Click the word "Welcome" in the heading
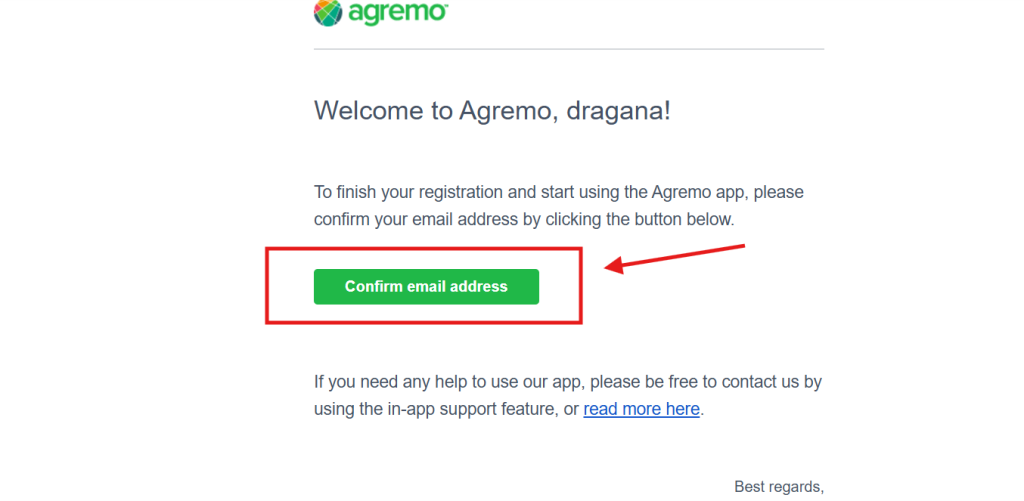The image size is (1024, 501). (x=370, y=110)
